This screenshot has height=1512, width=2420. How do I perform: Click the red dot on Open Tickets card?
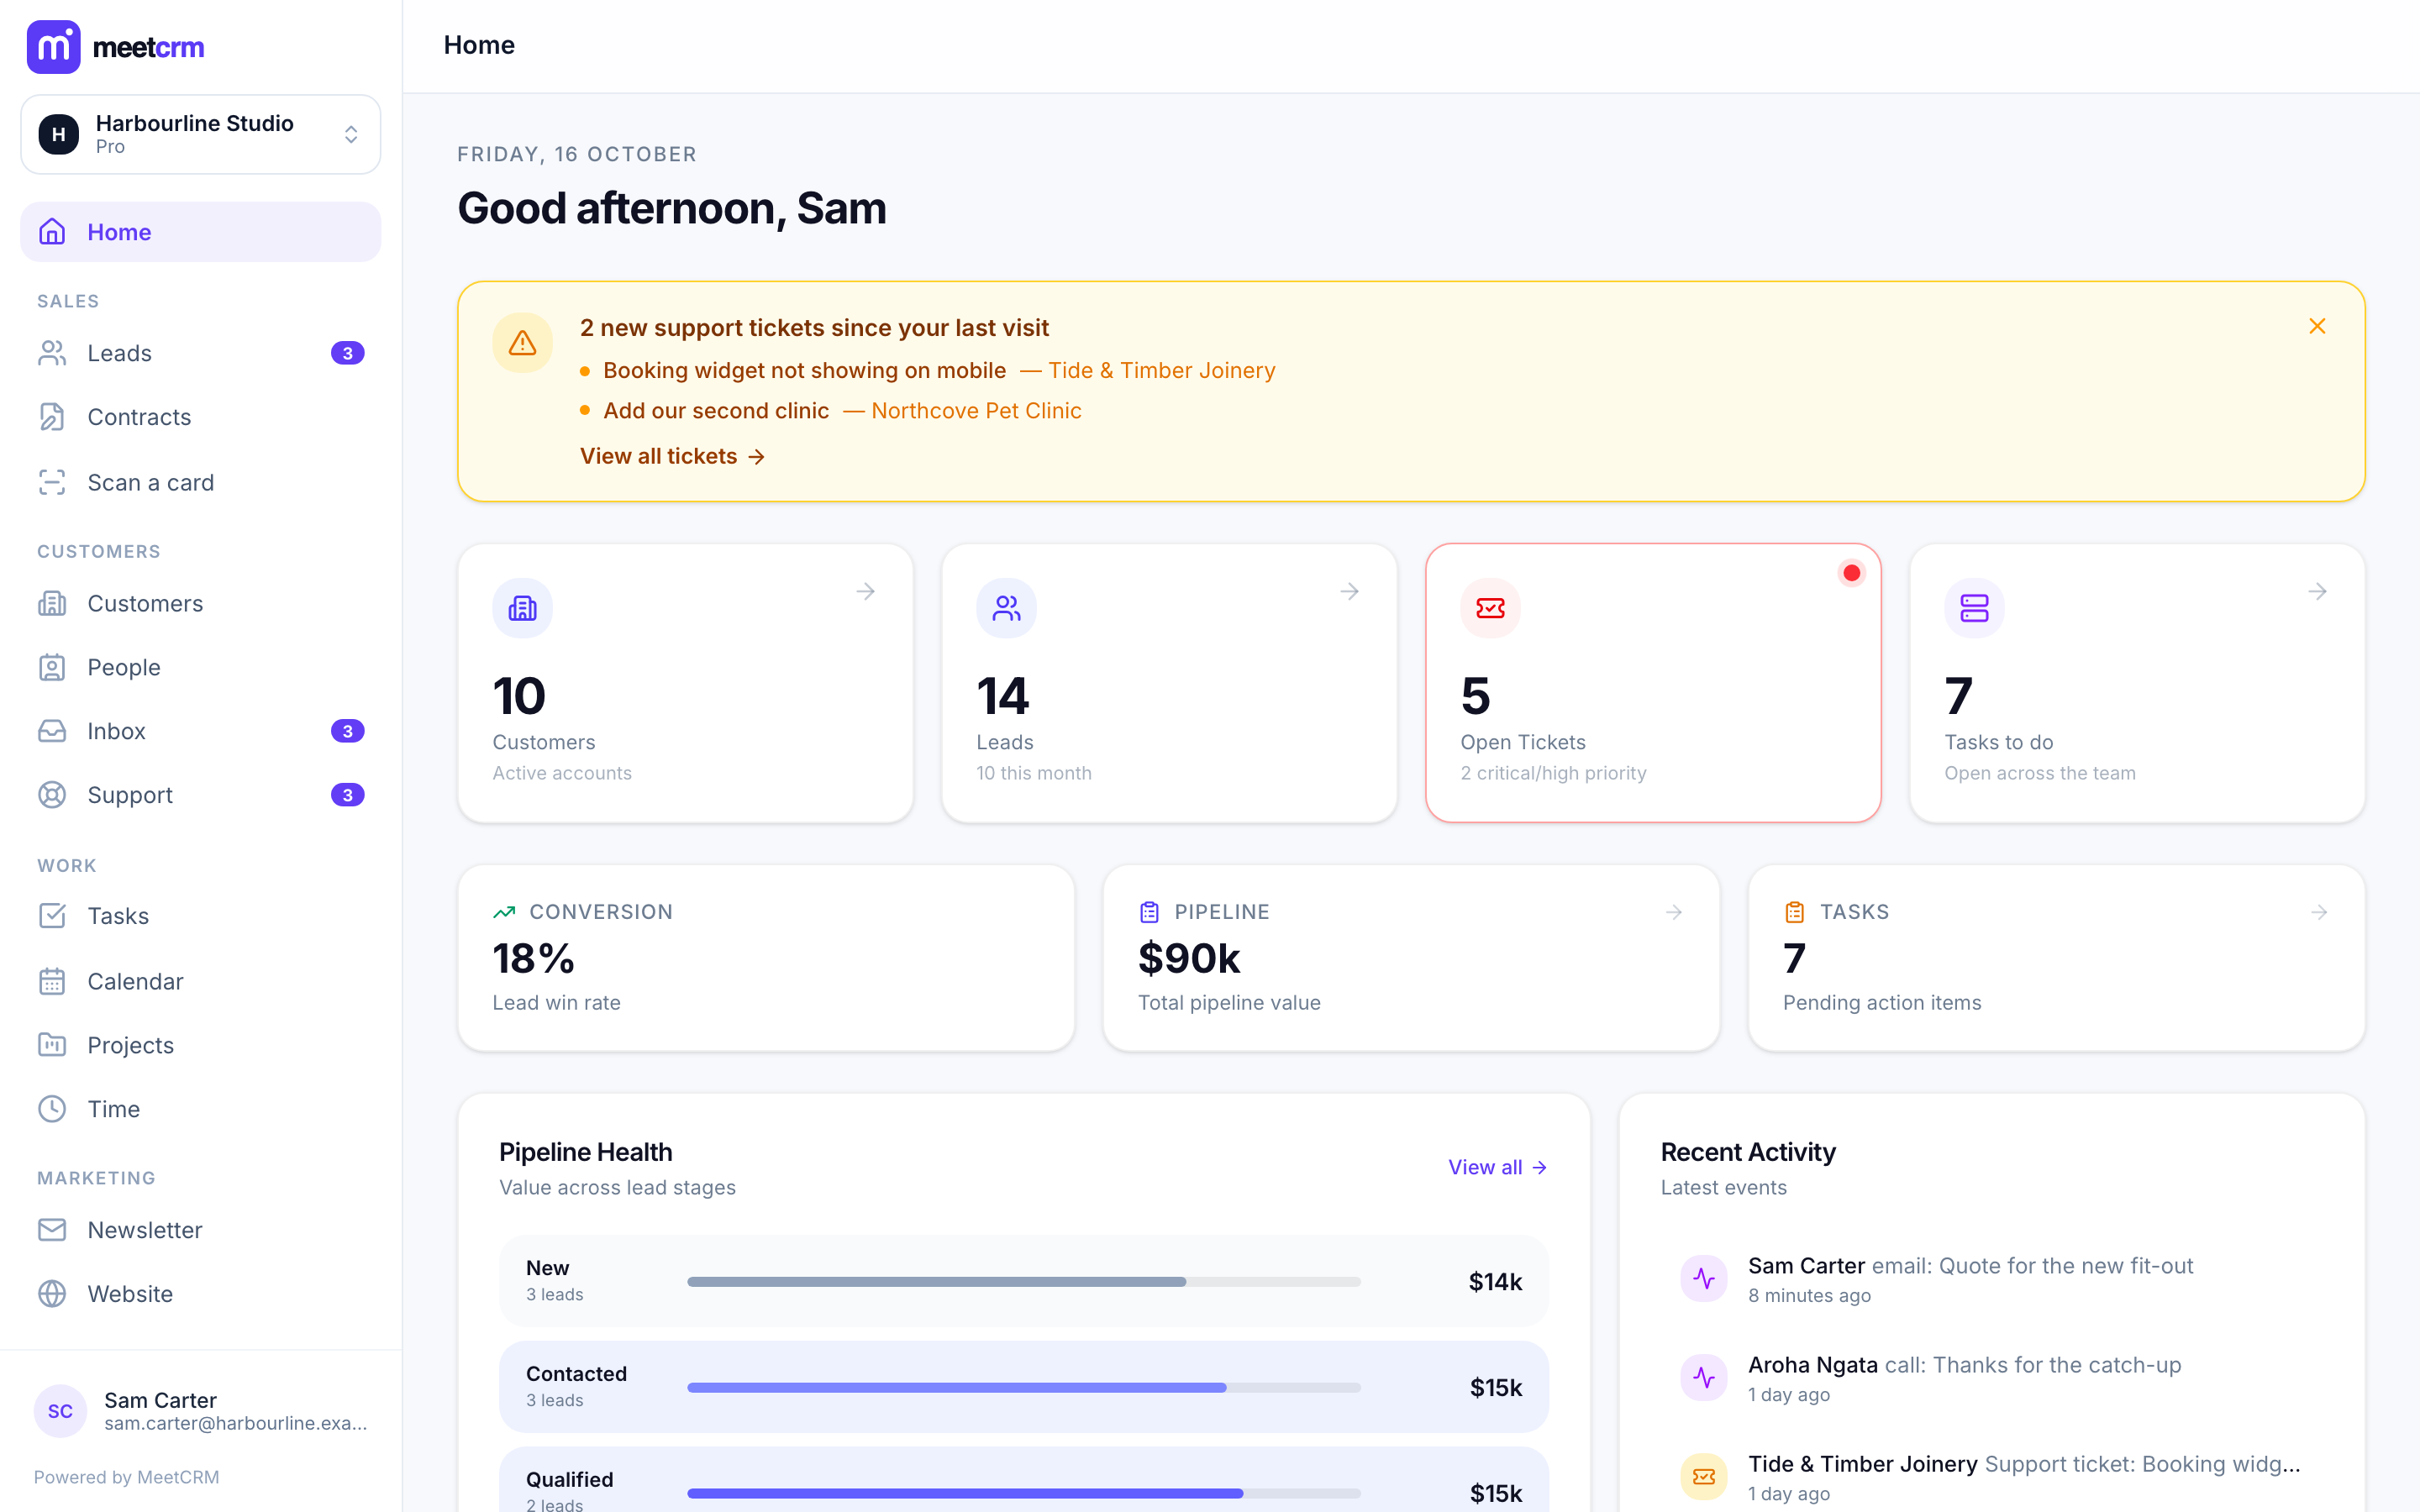click(1851, 573)
